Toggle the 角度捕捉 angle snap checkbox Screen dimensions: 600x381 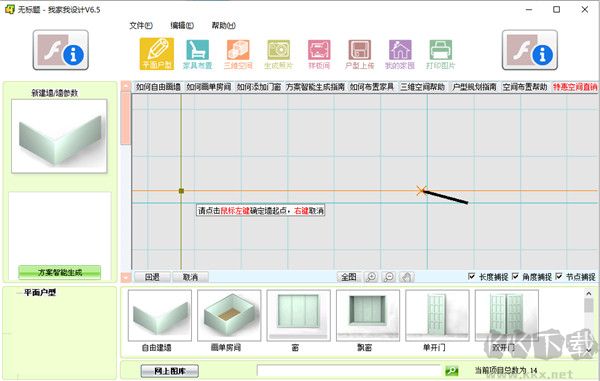pyautogui.click(x=515, y=276)
